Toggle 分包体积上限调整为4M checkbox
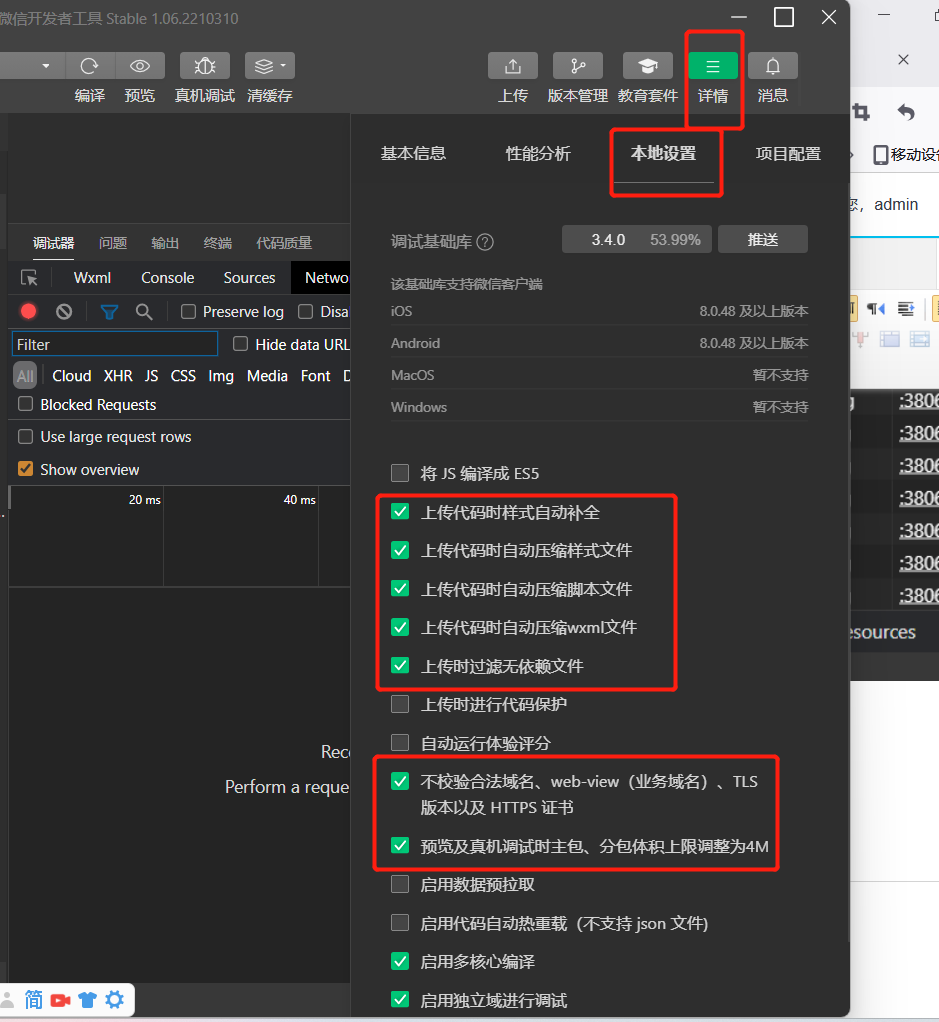939x1022 pixels. point(400,845)
